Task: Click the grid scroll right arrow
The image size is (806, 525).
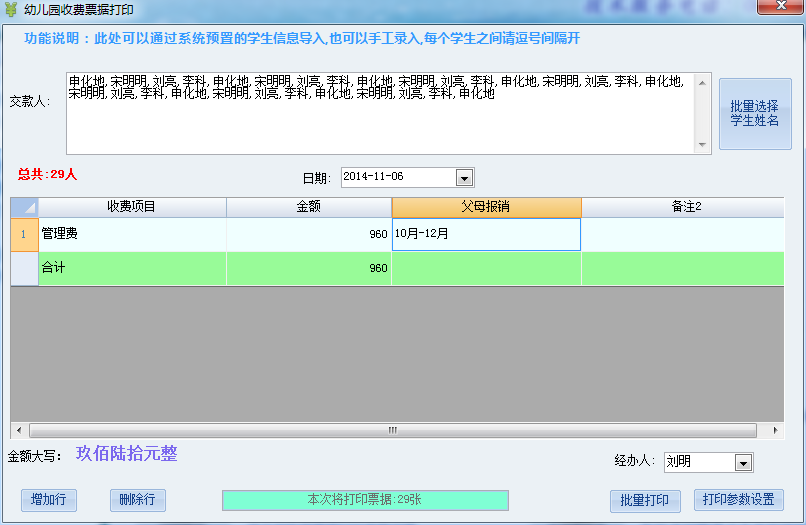Action: [x=775, y=430]
